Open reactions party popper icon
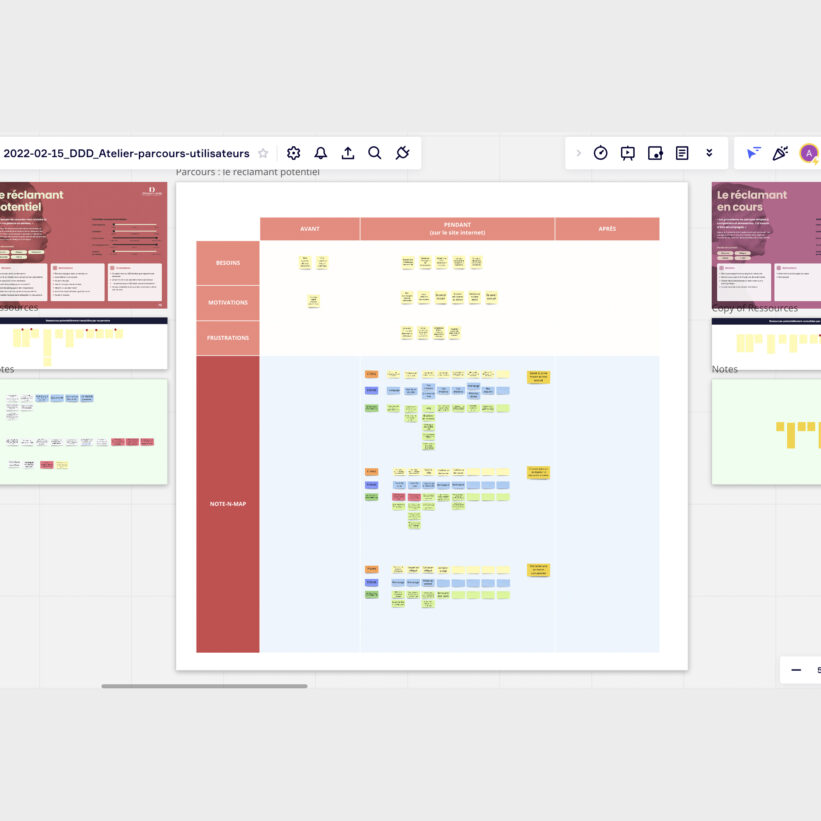Screen dimensions: 821x821 click(780, 153)
